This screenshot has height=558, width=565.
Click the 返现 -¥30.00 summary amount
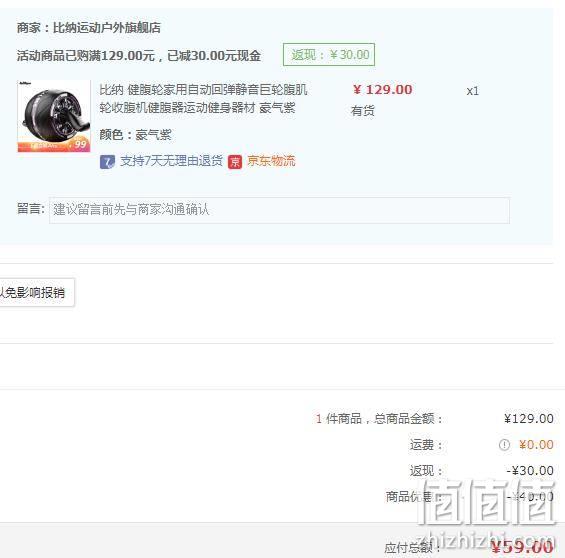(530, 470)
